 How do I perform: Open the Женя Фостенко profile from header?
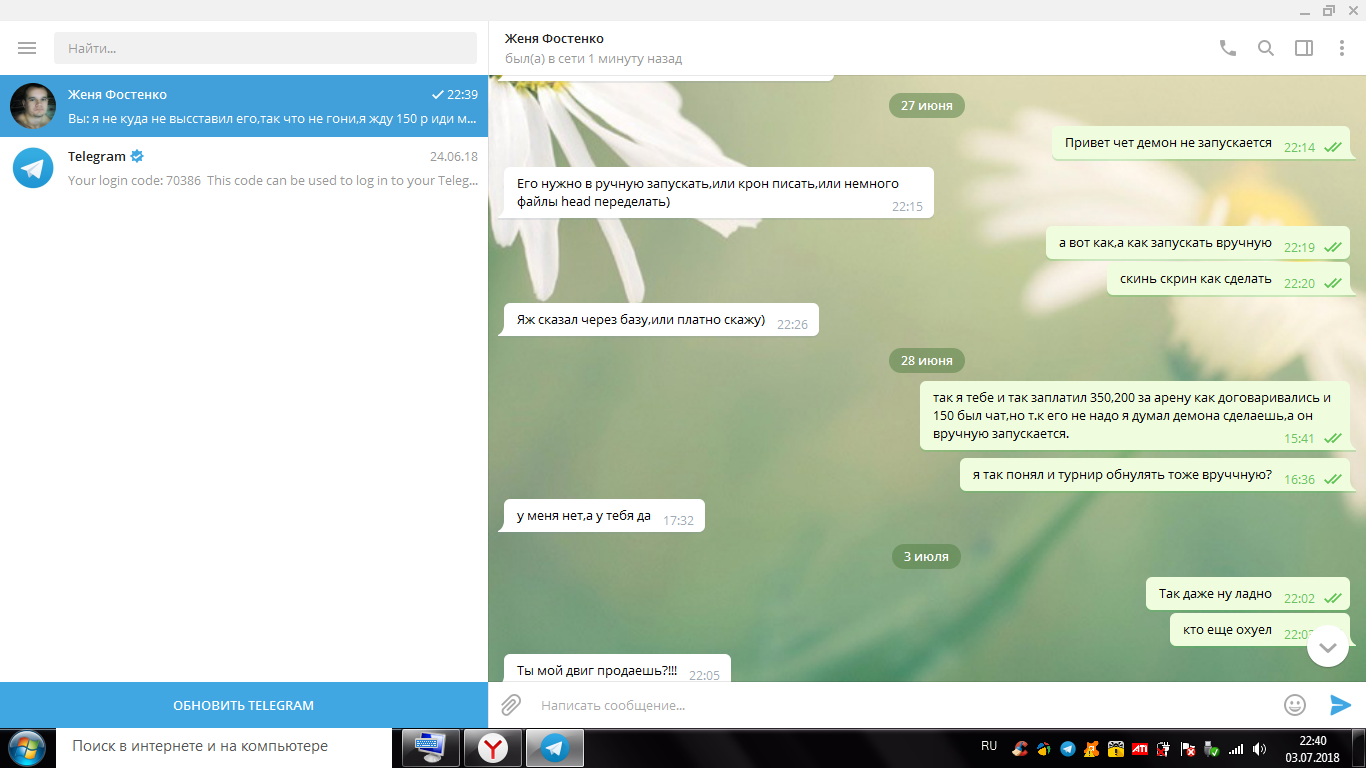click(555, 39)
